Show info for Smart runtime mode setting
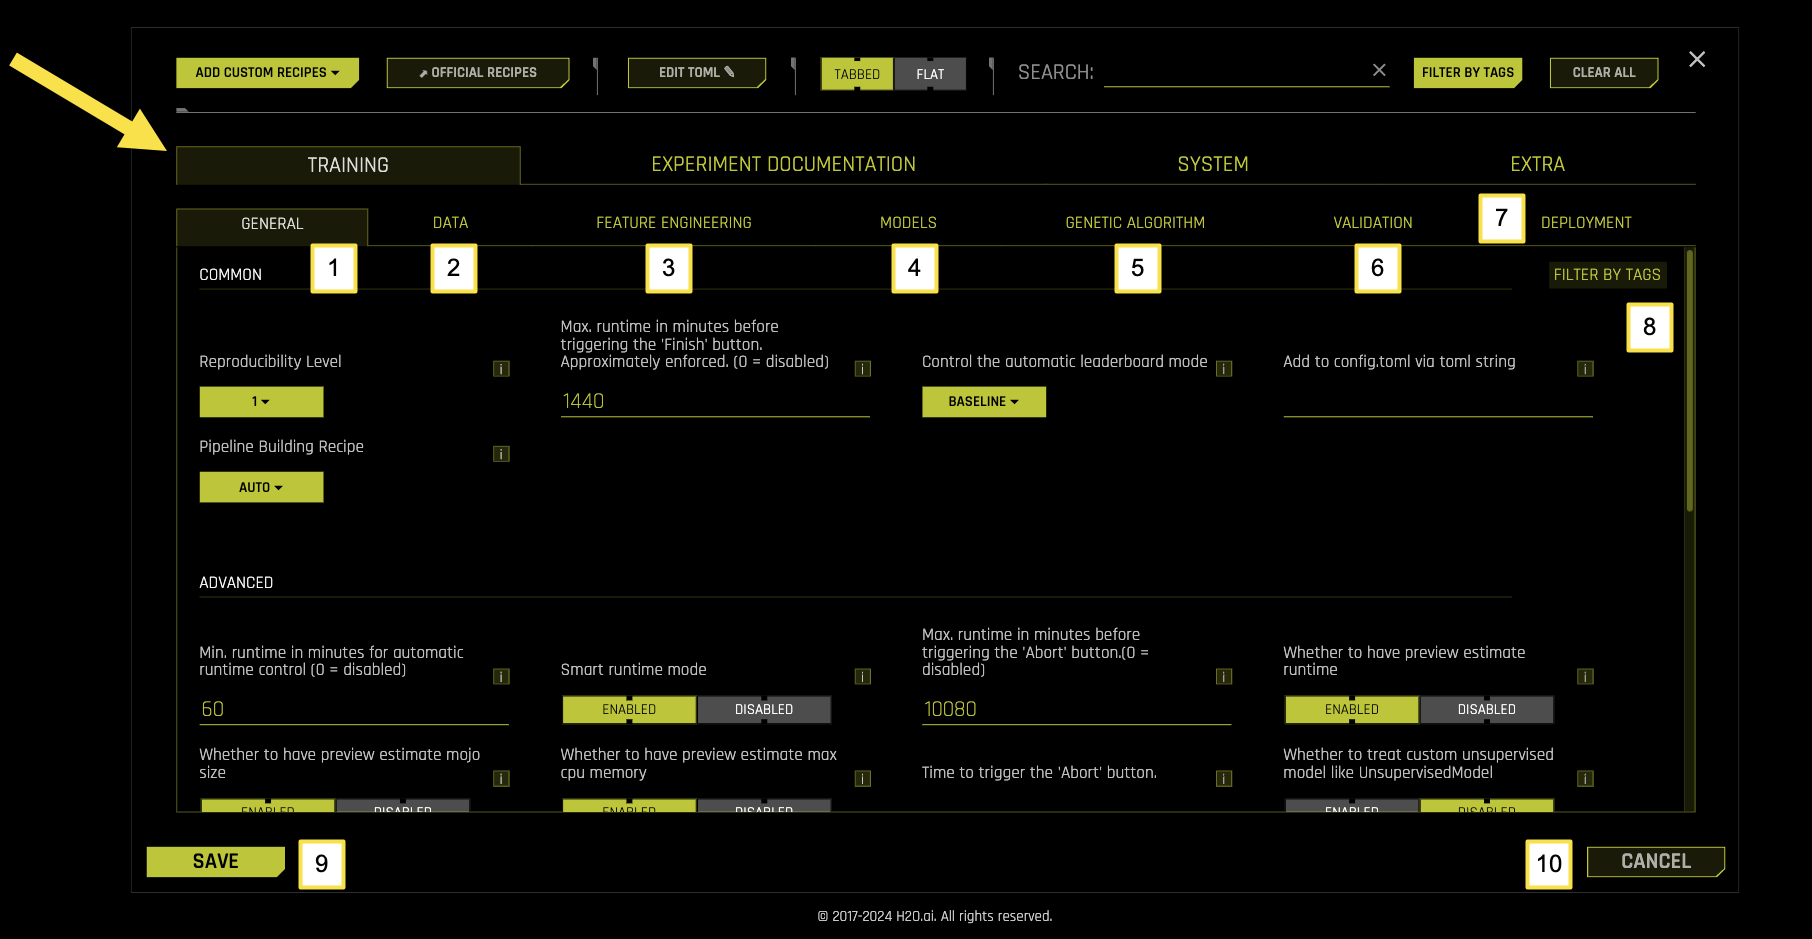 pos(862,675)
